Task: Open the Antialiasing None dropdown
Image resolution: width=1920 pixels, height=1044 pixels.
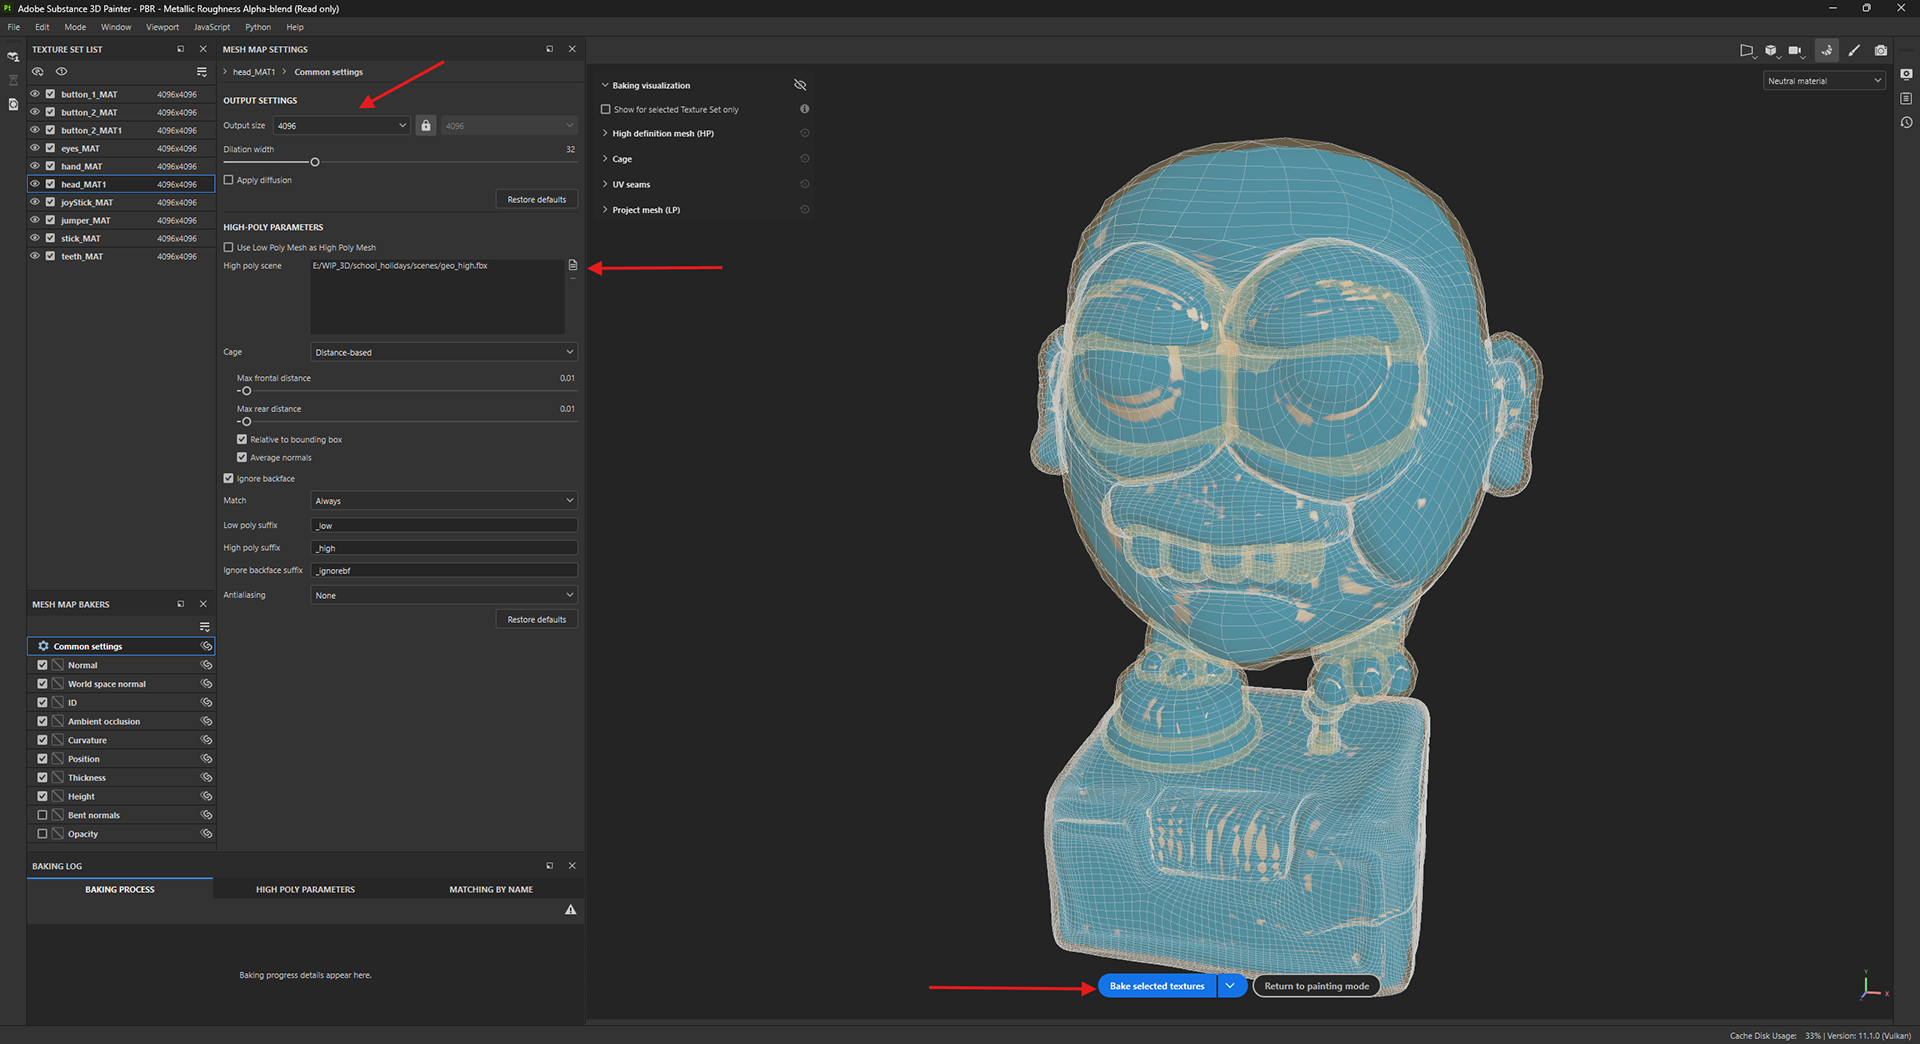Action: coord(444,595)
